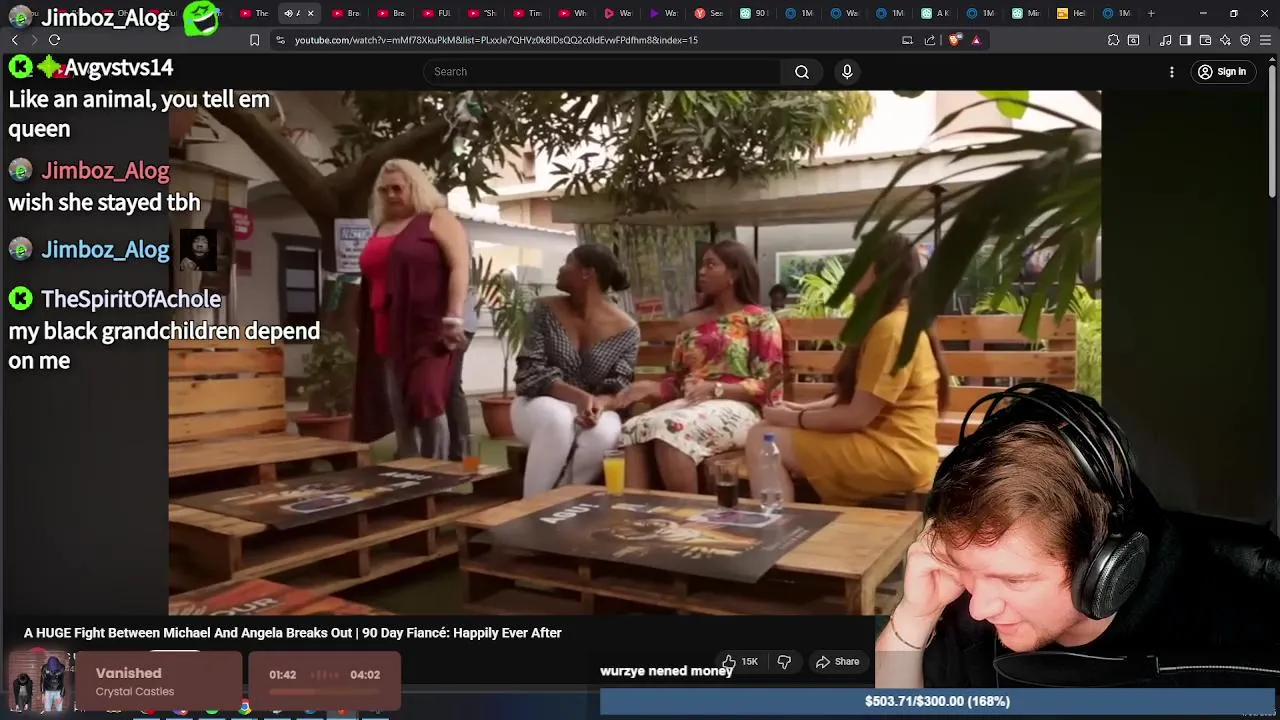1280x720 pixels.
Task: Open a new browser tab with plus button
Action: 1151,13
